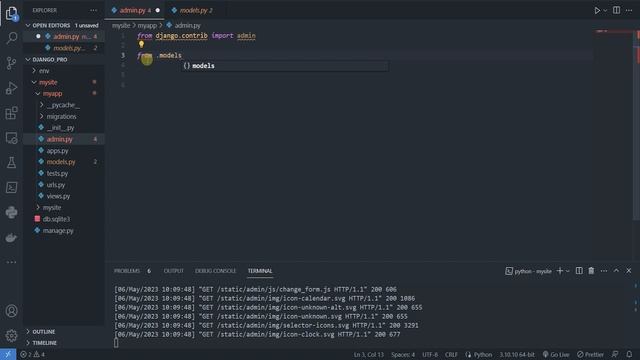Open editor More Actions ellipsis
Screen dimensions: 640x360
pyautogui.click(x=629, y=10)
